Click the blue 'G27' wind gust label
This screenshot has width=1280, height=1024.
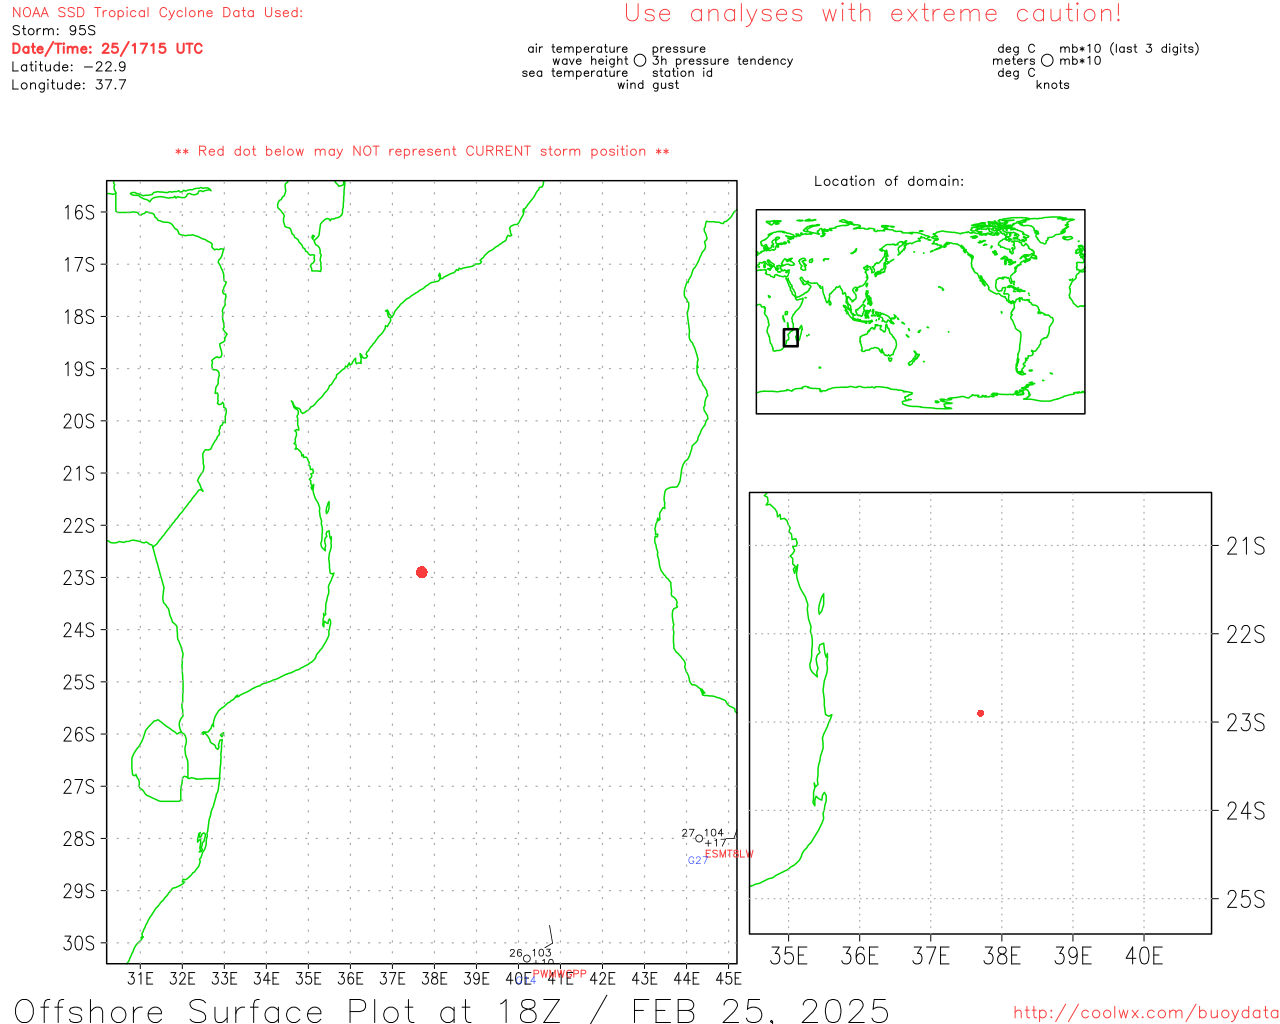[697, 860]
